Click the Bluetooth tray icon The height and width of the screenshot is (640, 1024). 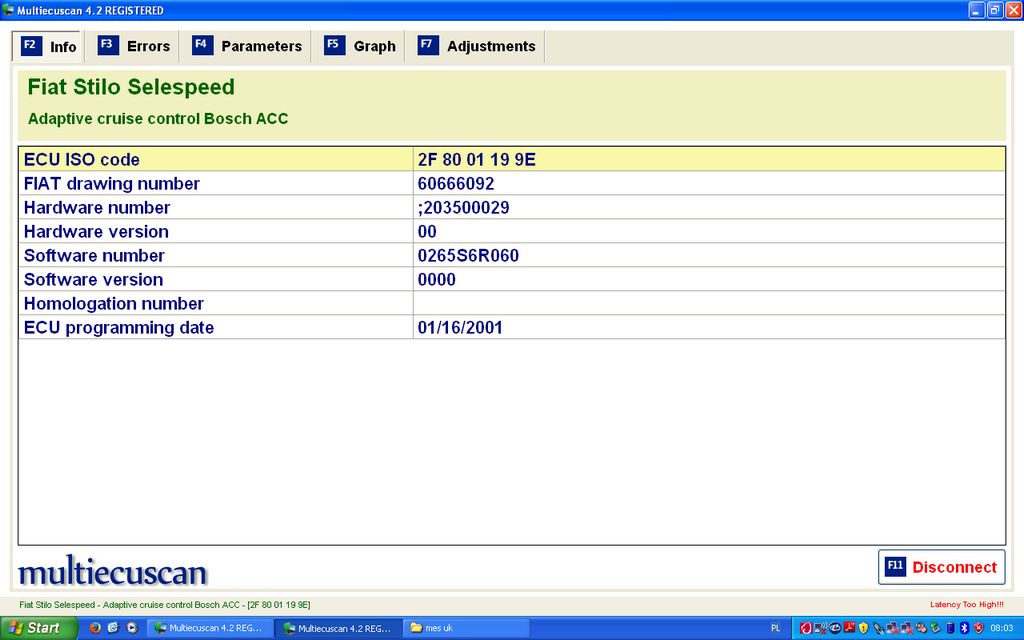click(x=964, y=628)
